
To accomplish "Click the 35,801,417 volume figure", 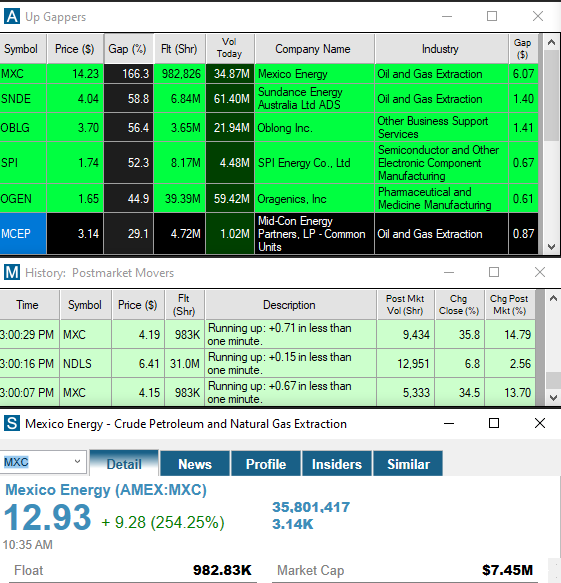I will point(311,507).
